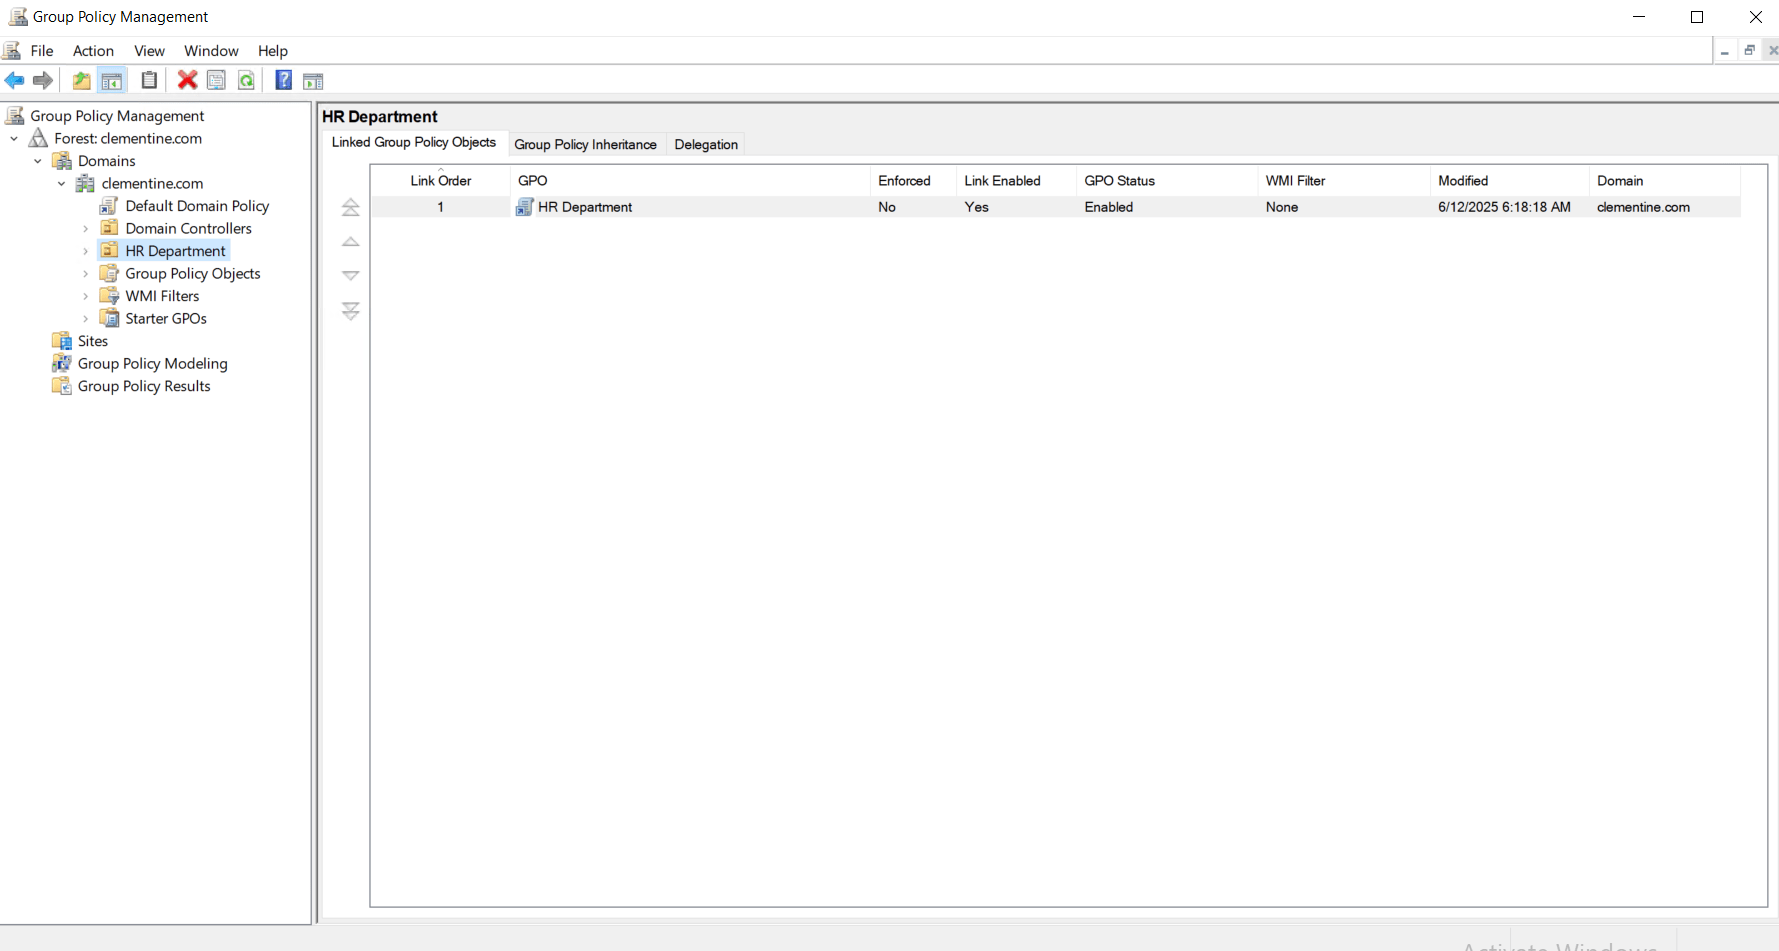Screen dimensions: 1779x951
Task: Move link to bottom with double-down arrow
Action: coord(350,311)
